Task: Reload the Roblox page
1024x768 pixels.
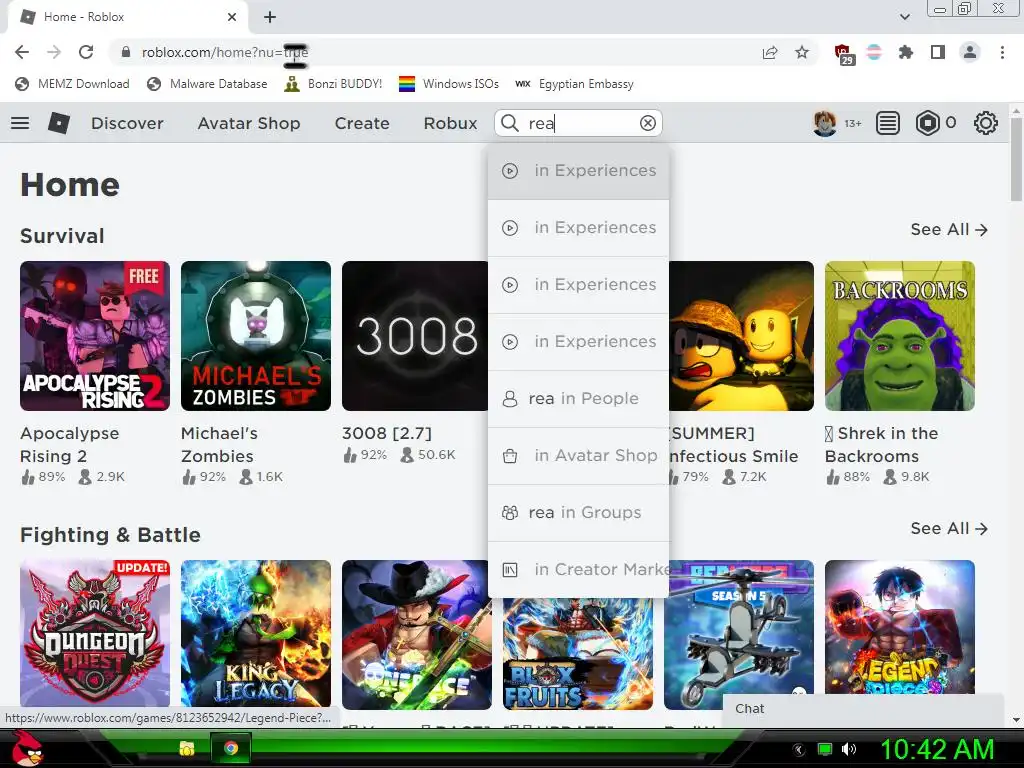Action: coord(86,52)
